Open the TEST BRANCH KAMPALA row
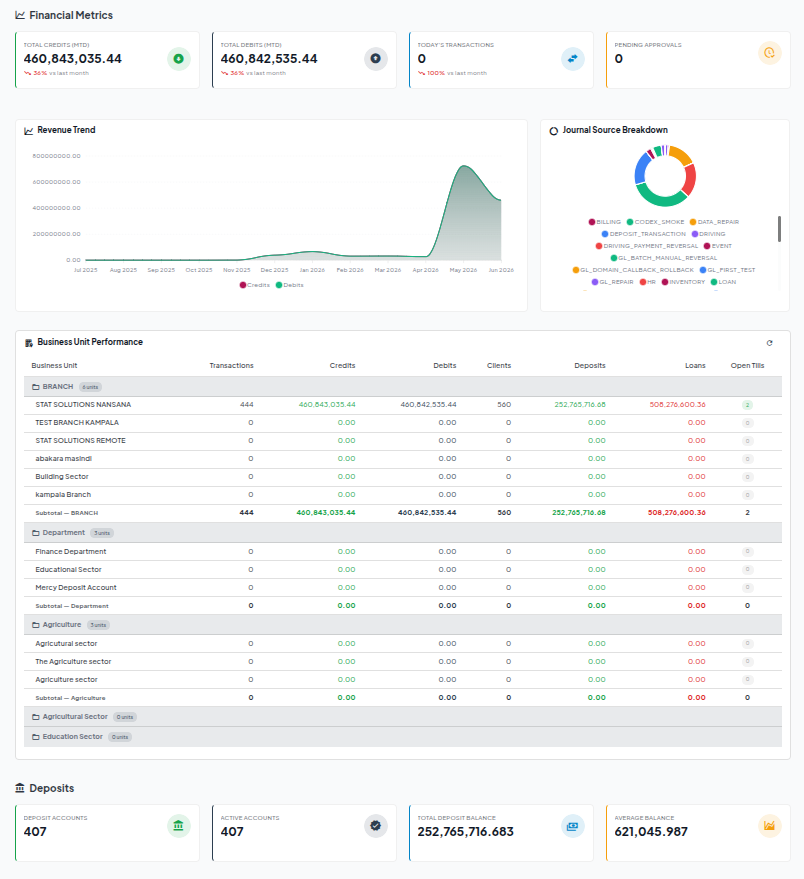The image size is (804, 879). tap(403, 423)
